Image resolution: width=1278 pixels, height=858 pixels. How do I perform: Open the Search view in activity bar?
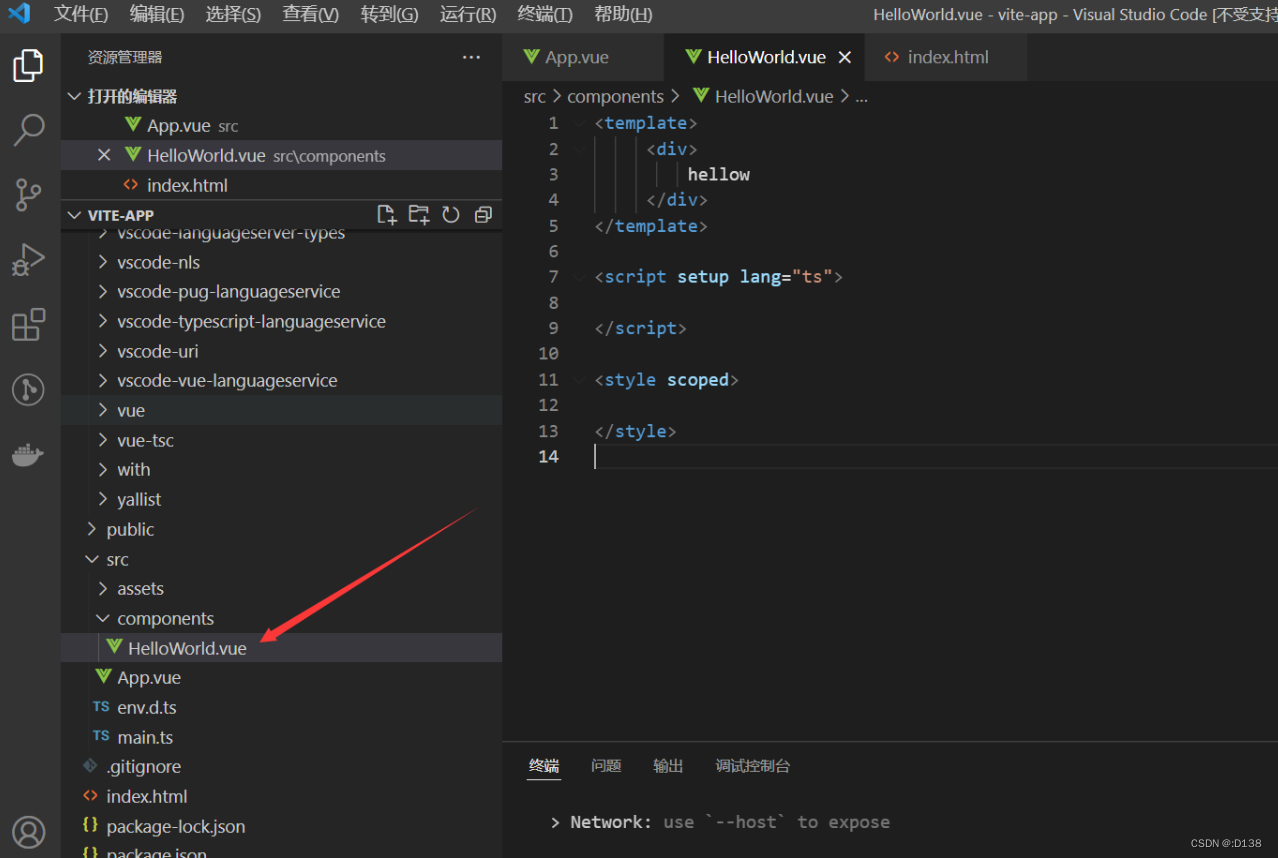[x=28, y=130]
